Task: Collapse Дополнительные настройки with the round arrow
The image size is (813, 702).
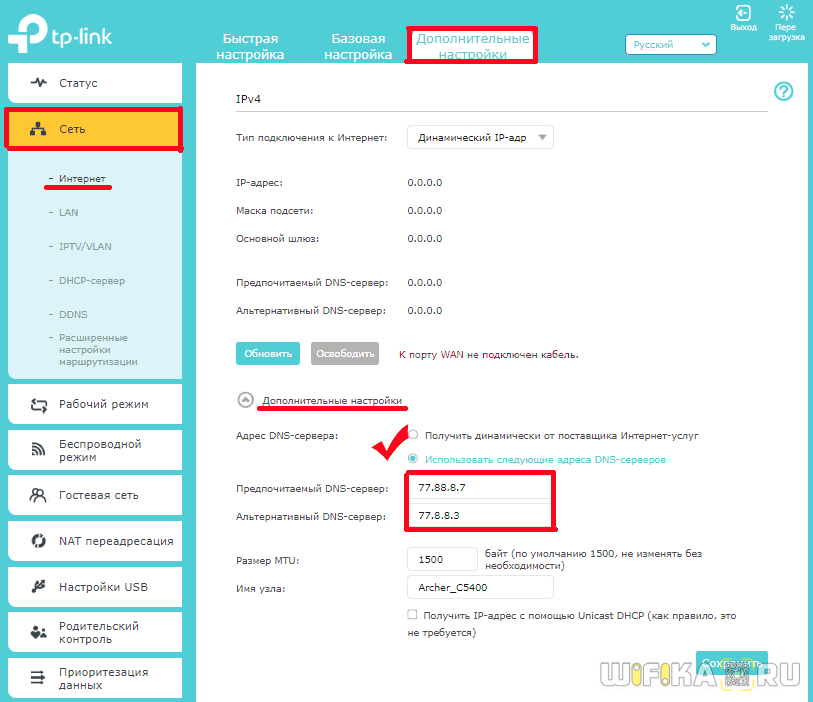Action: pyautogui.click(x=245, y=400)
